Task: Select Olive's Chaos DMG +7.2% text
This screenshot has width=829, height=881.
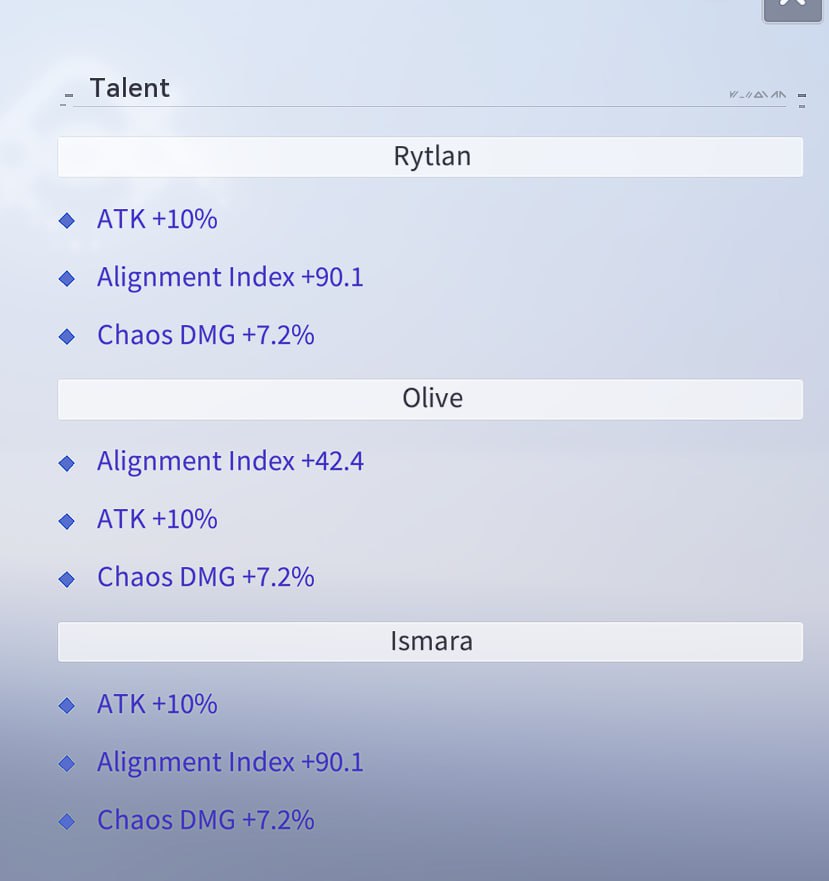Action: pos(206,577)
